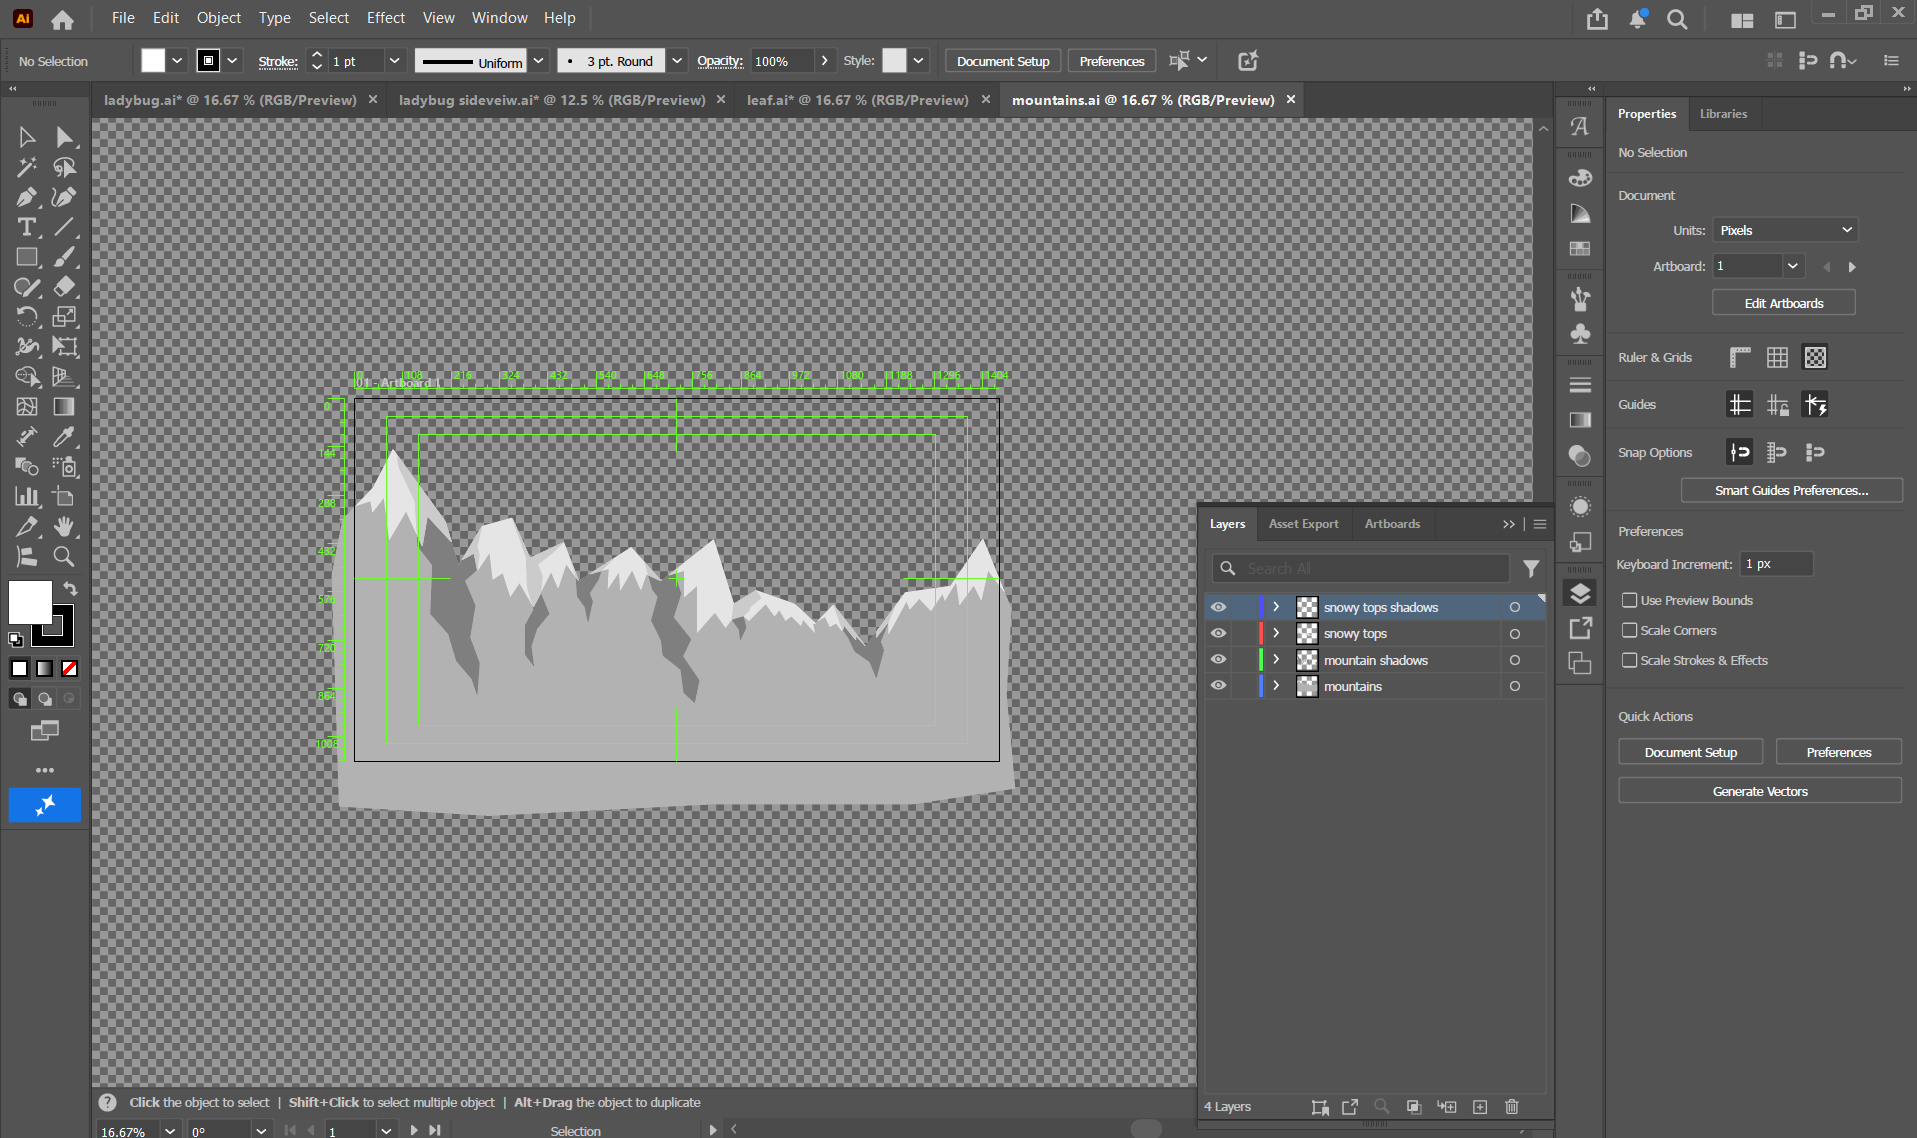This screenshot has height=1138, width=1917.
Task: Click the layers search field
Action: click(x=1361, y=568)
